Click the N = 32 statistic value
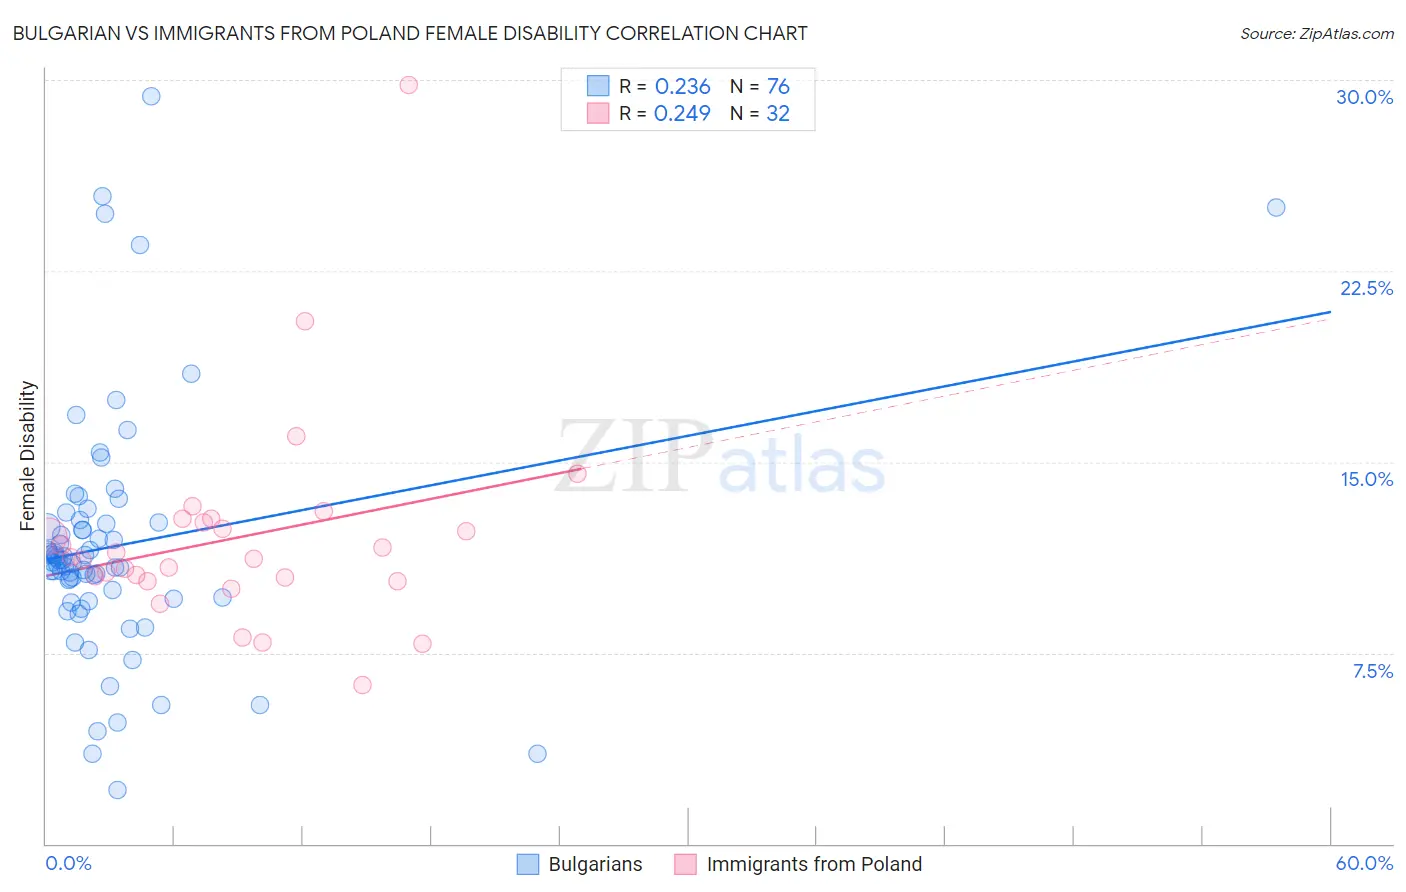The height and width of the screenshot is (892, 1406). [760, 113]
